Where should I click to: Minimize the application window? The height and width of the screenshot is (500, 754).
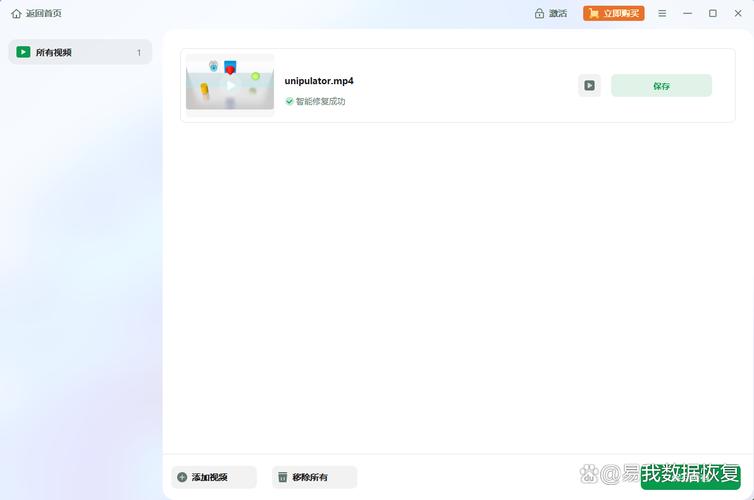click(687, 14)
